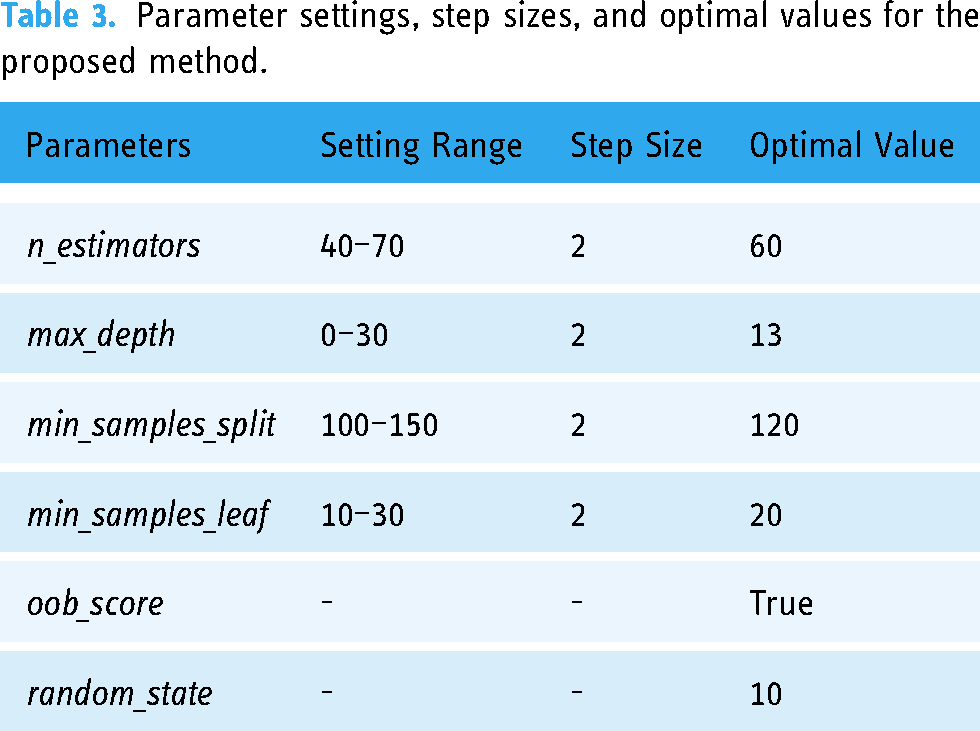Click the Setting Range column header
Image resolution: width=980 pixels, height=731 pixels.
[x=421, y=147]
